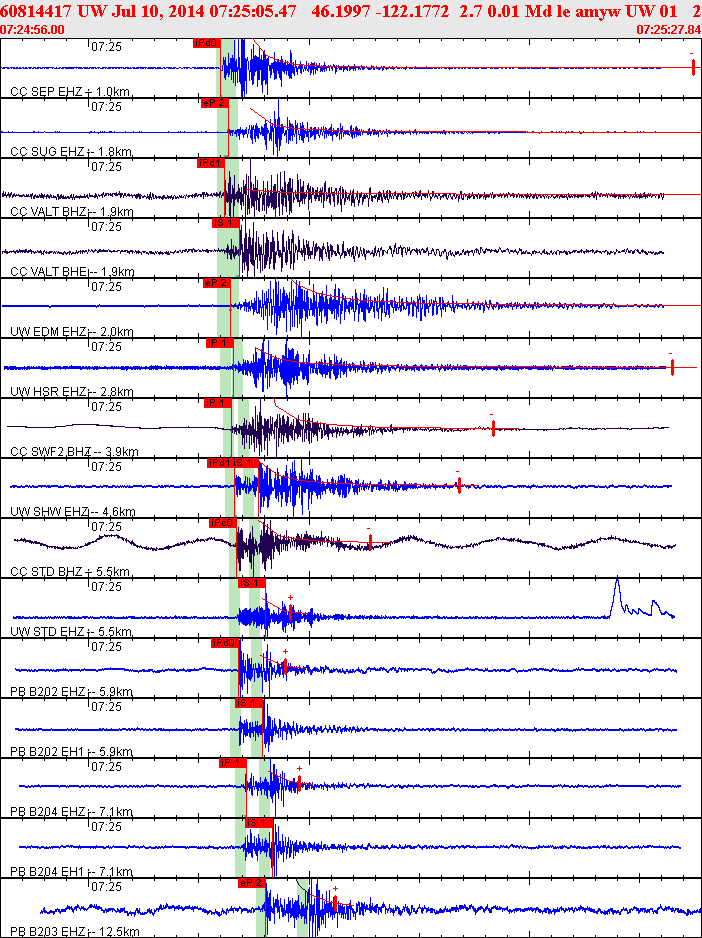Viewport: 702px width, 938px height.
Task: Click the window start time 07:24:56.00
Action: pyautogui.click(x=32, y=30)
